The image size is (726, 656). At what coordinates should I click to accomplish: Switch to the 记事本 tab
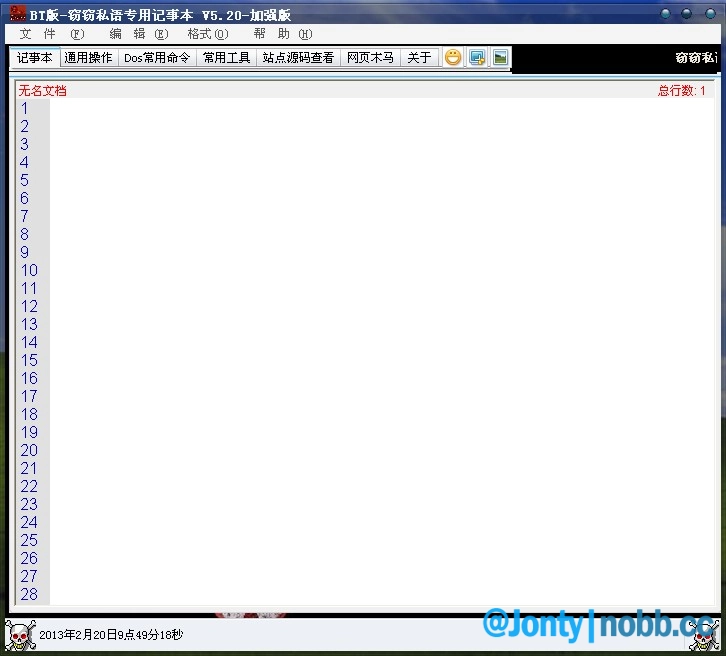35,58
